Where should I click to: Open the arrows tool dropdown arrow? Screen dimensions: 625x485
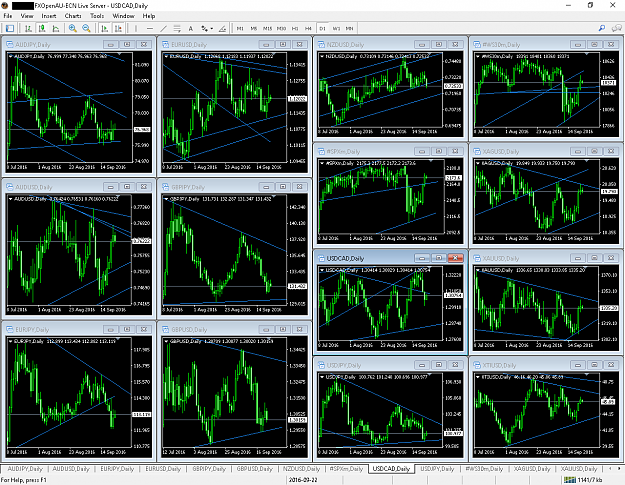212,29
